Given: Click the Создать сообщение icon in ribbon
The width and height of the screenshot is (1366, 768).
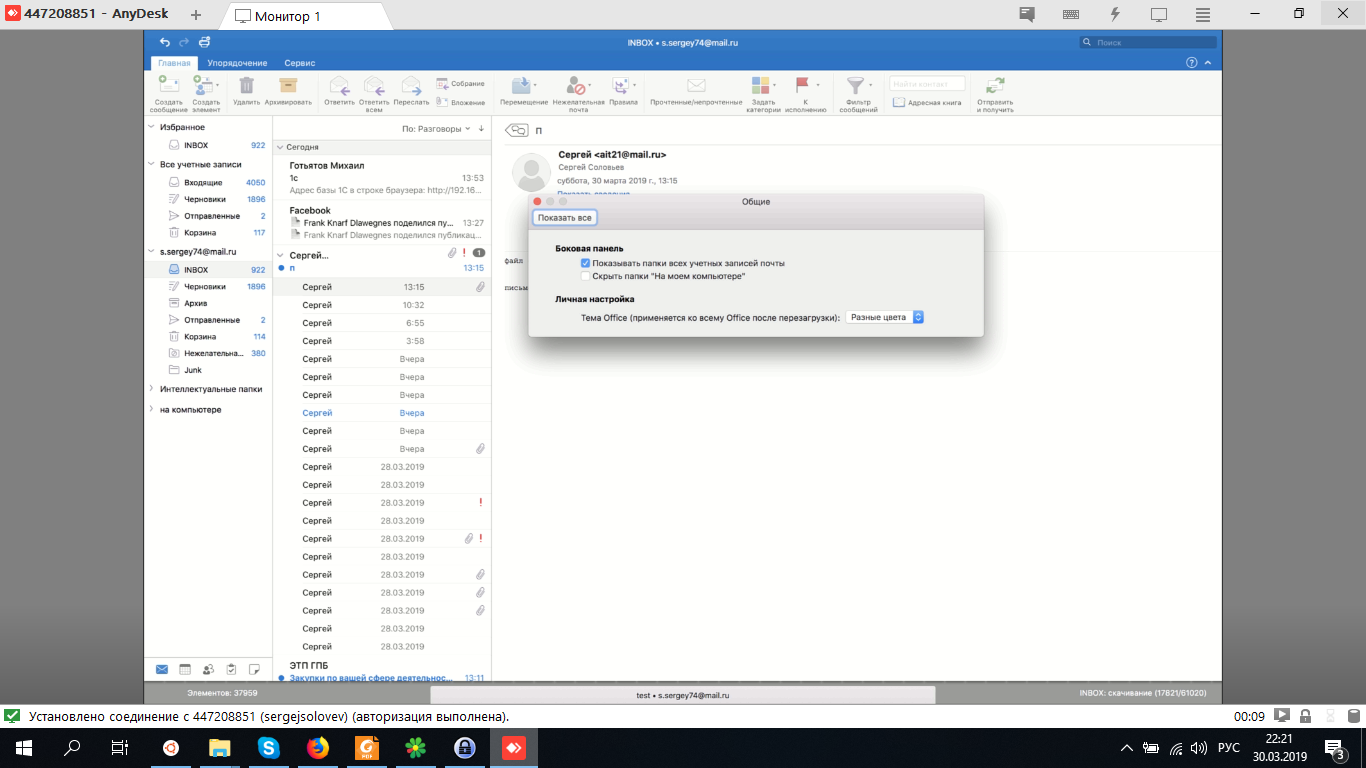Looking at the screenshot, I should 169,86.
